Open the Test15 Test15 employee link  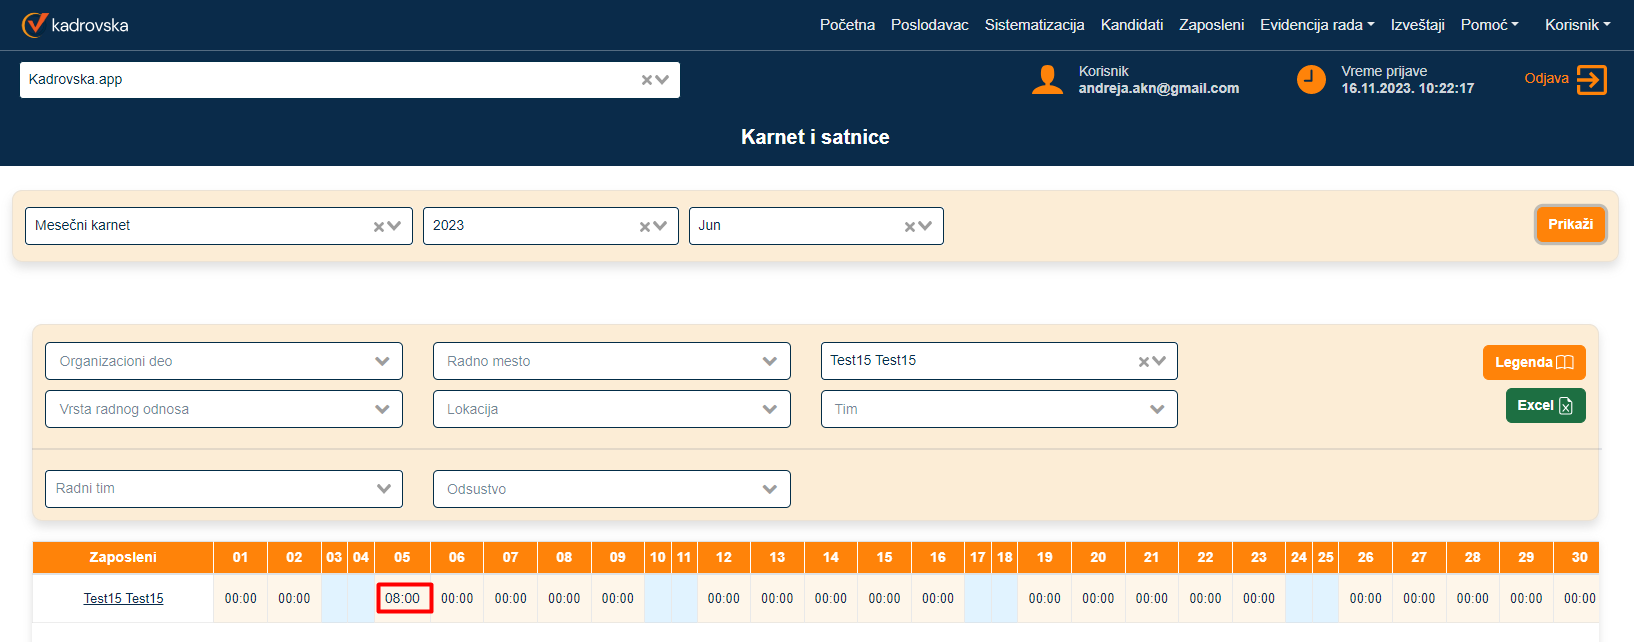[x=123, y=598]
